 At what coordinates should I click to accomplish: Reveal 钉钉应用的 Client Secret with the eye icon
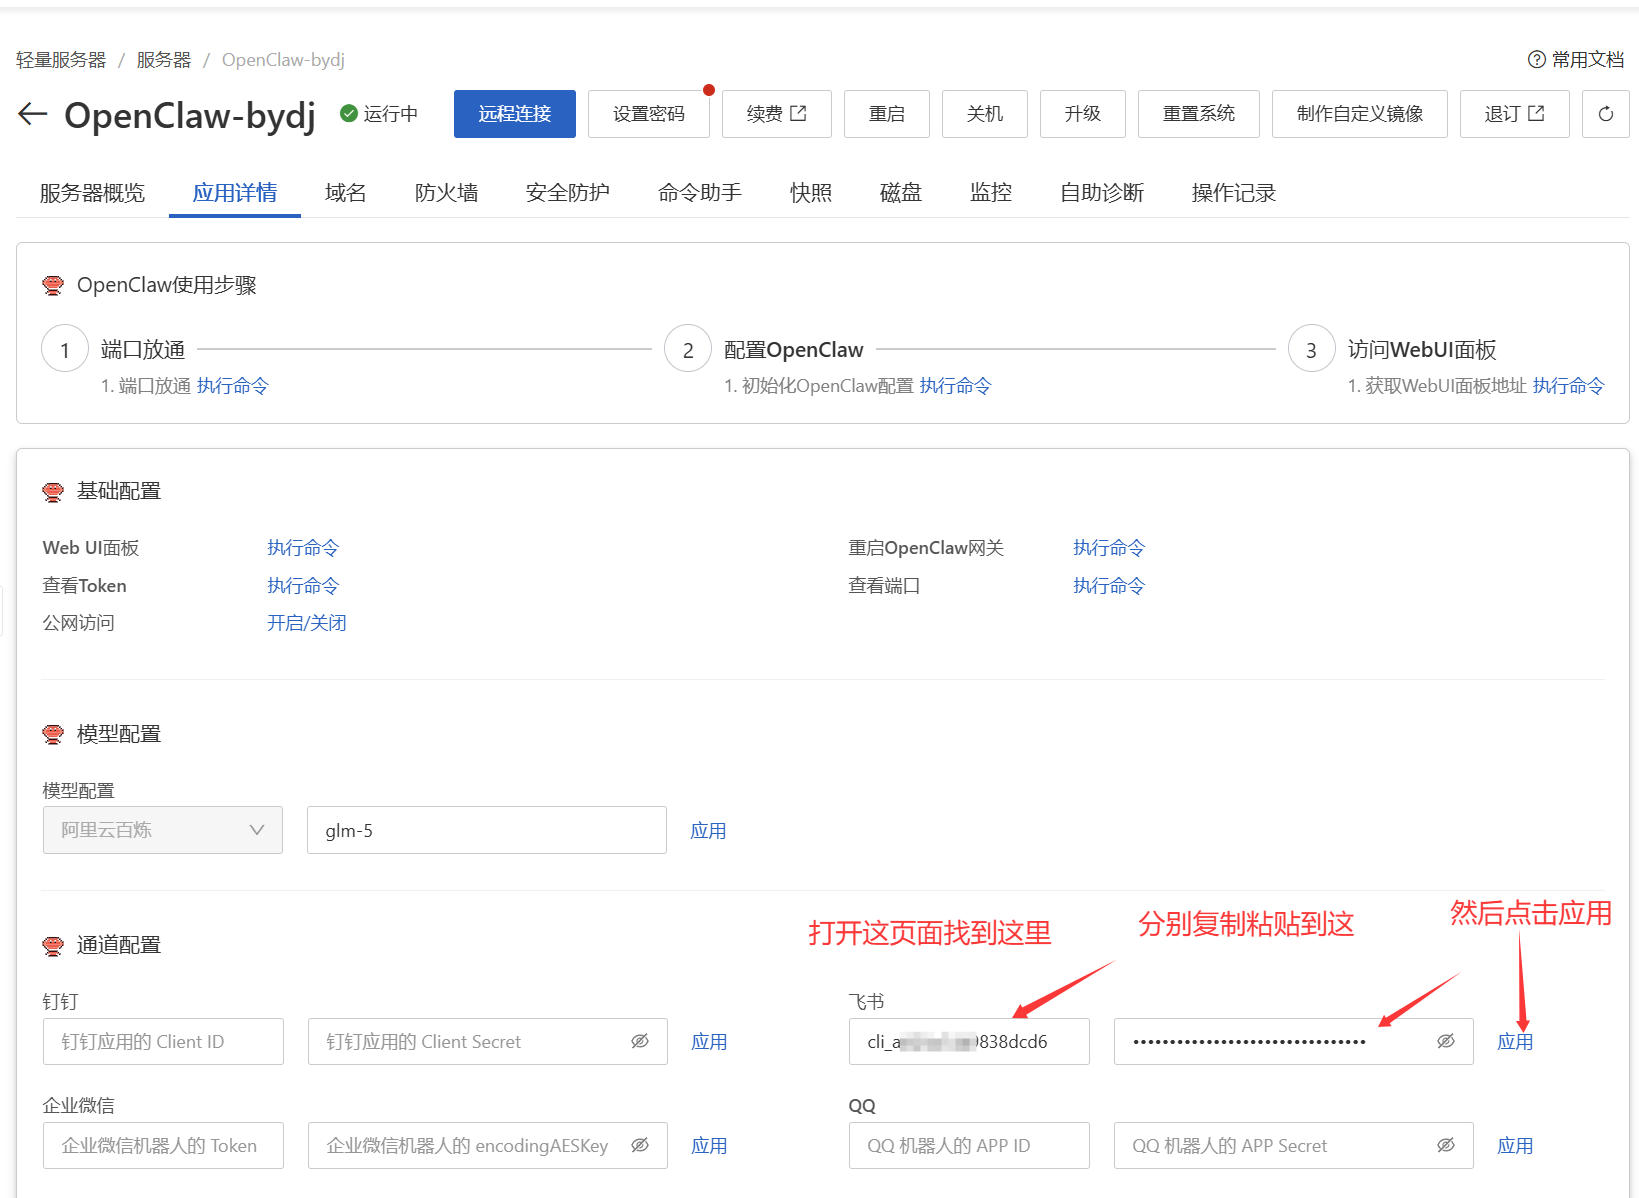coord(641,1041)
